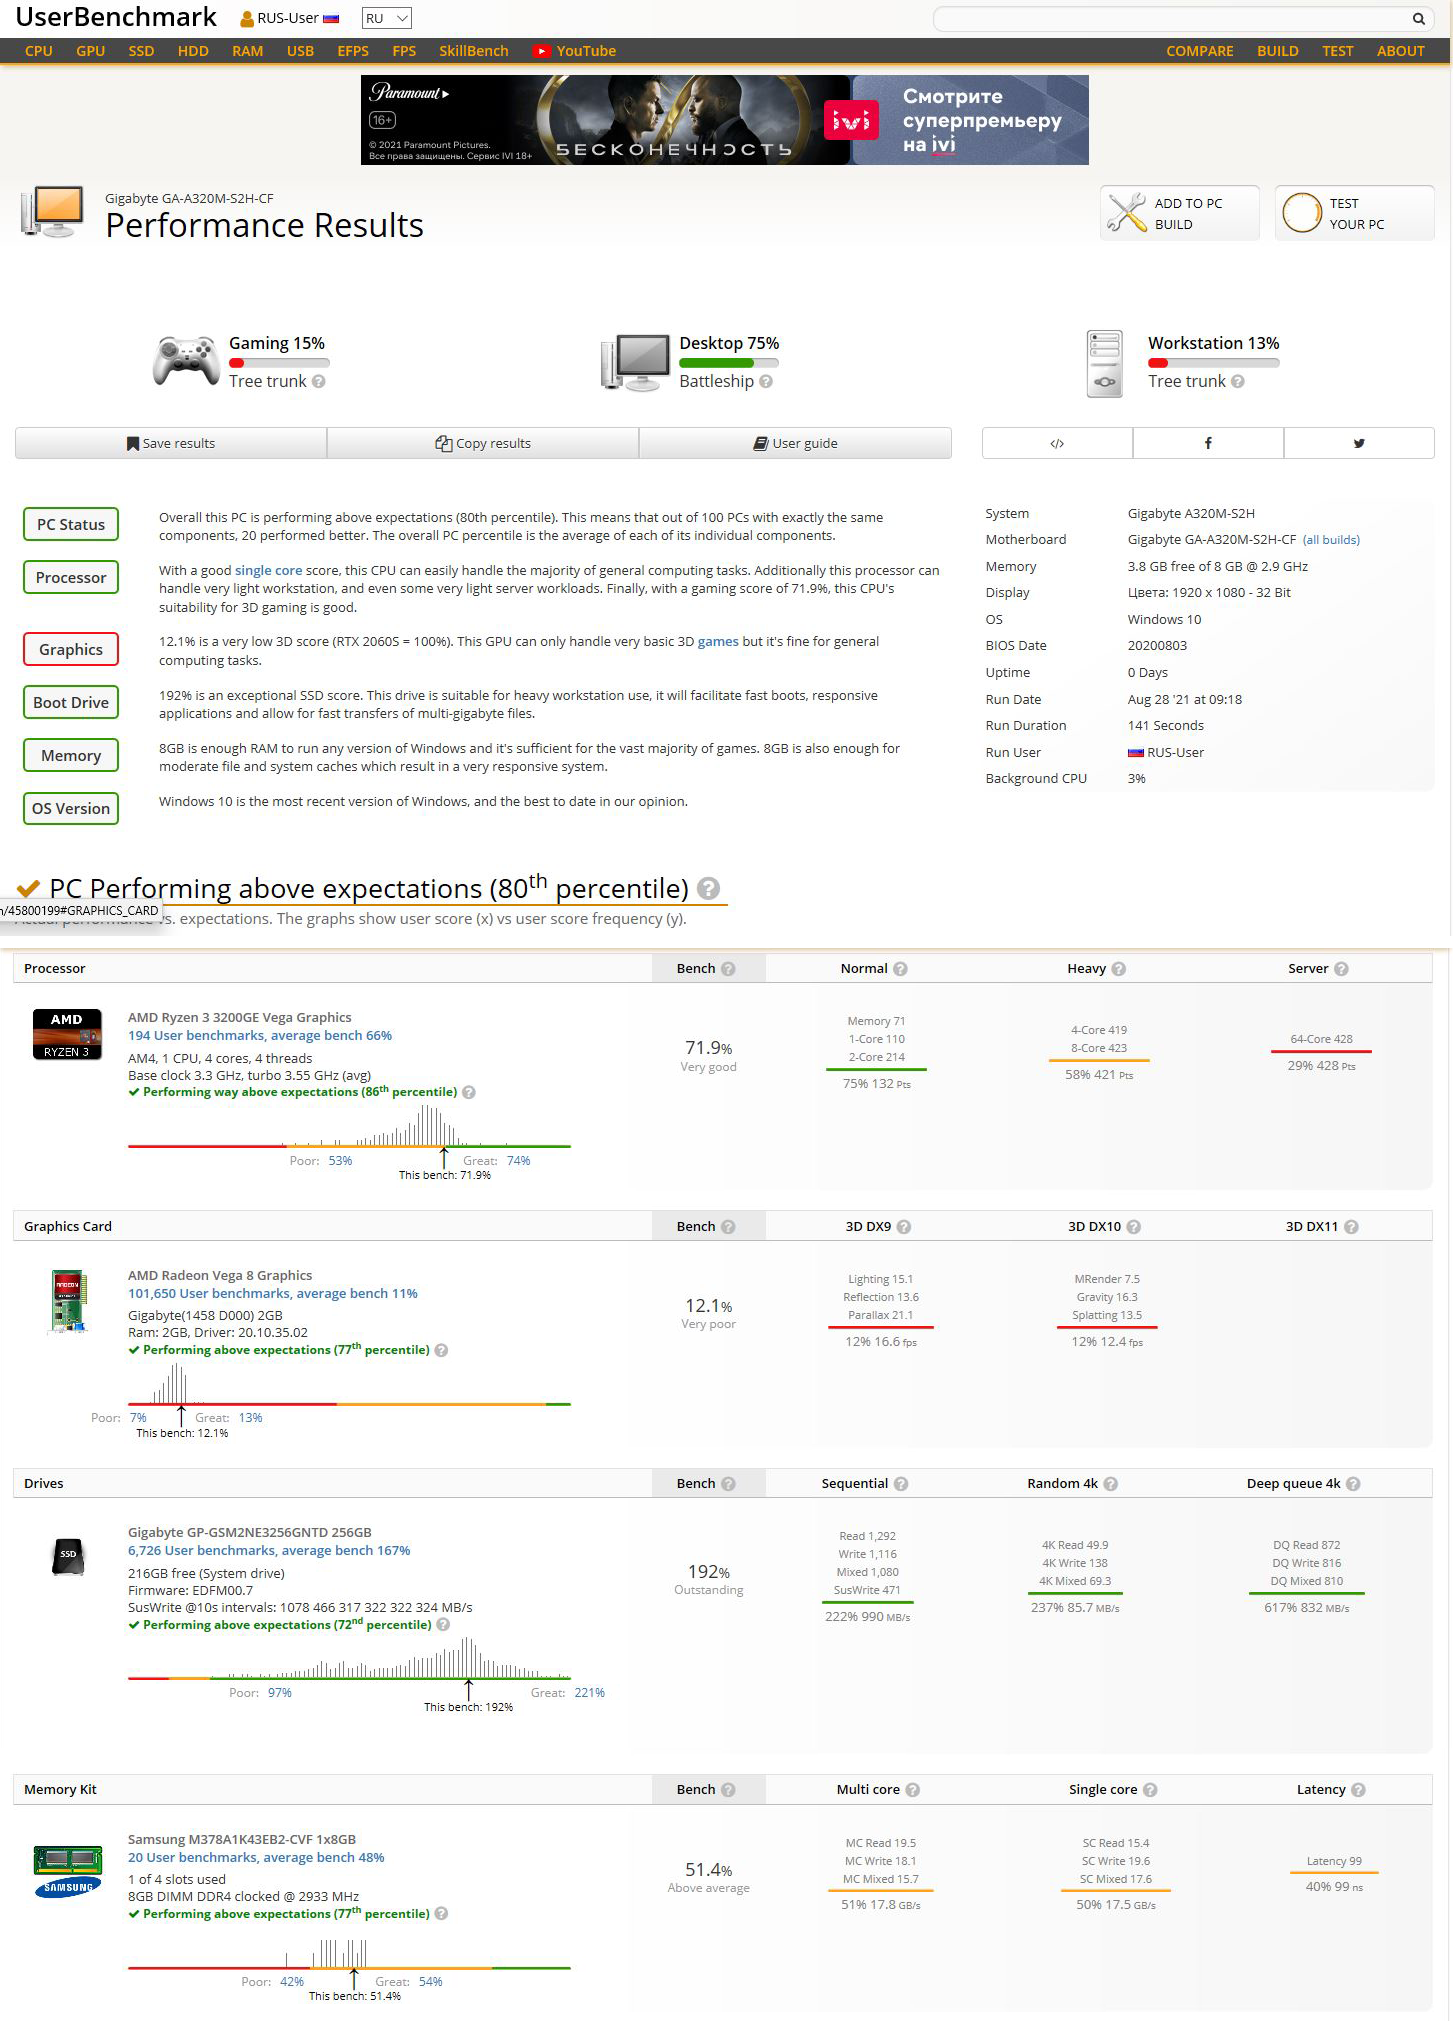Viewport: 1453px width, 2021px height.
Task: Click the Paramount ivi advertisement banner
Action: click(x=725, y=120)
